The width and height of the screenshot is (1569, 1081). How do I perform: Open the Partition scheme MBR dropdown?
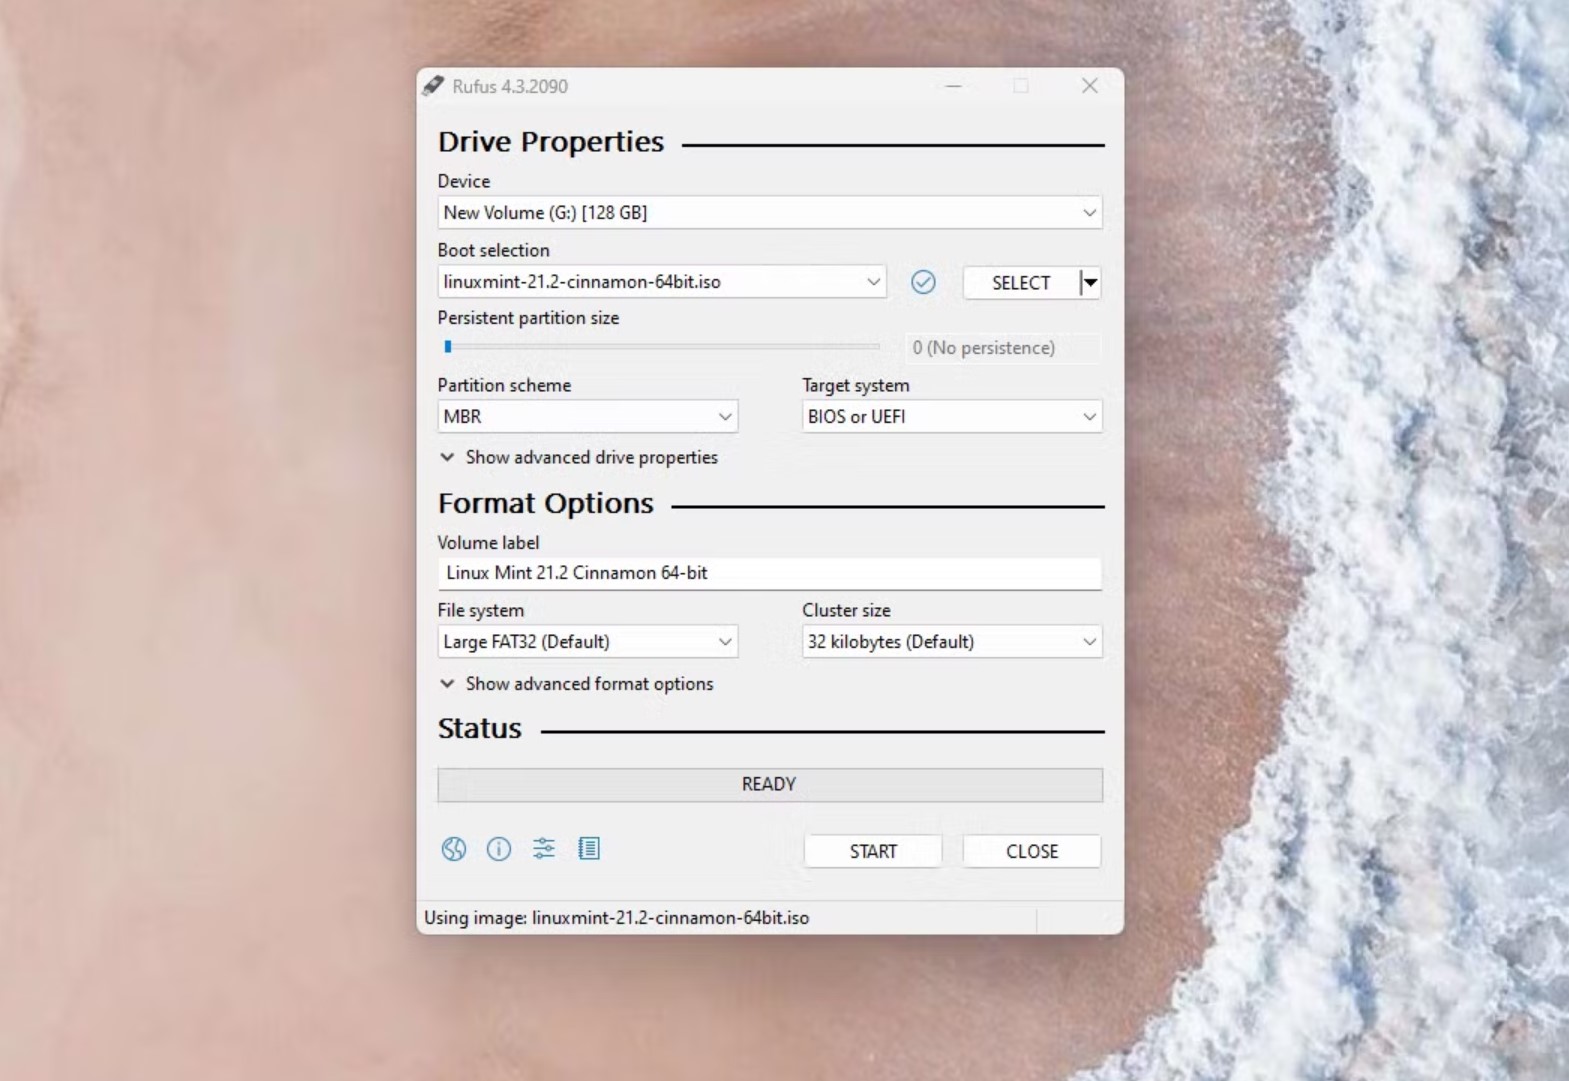[x=588, y=416]
